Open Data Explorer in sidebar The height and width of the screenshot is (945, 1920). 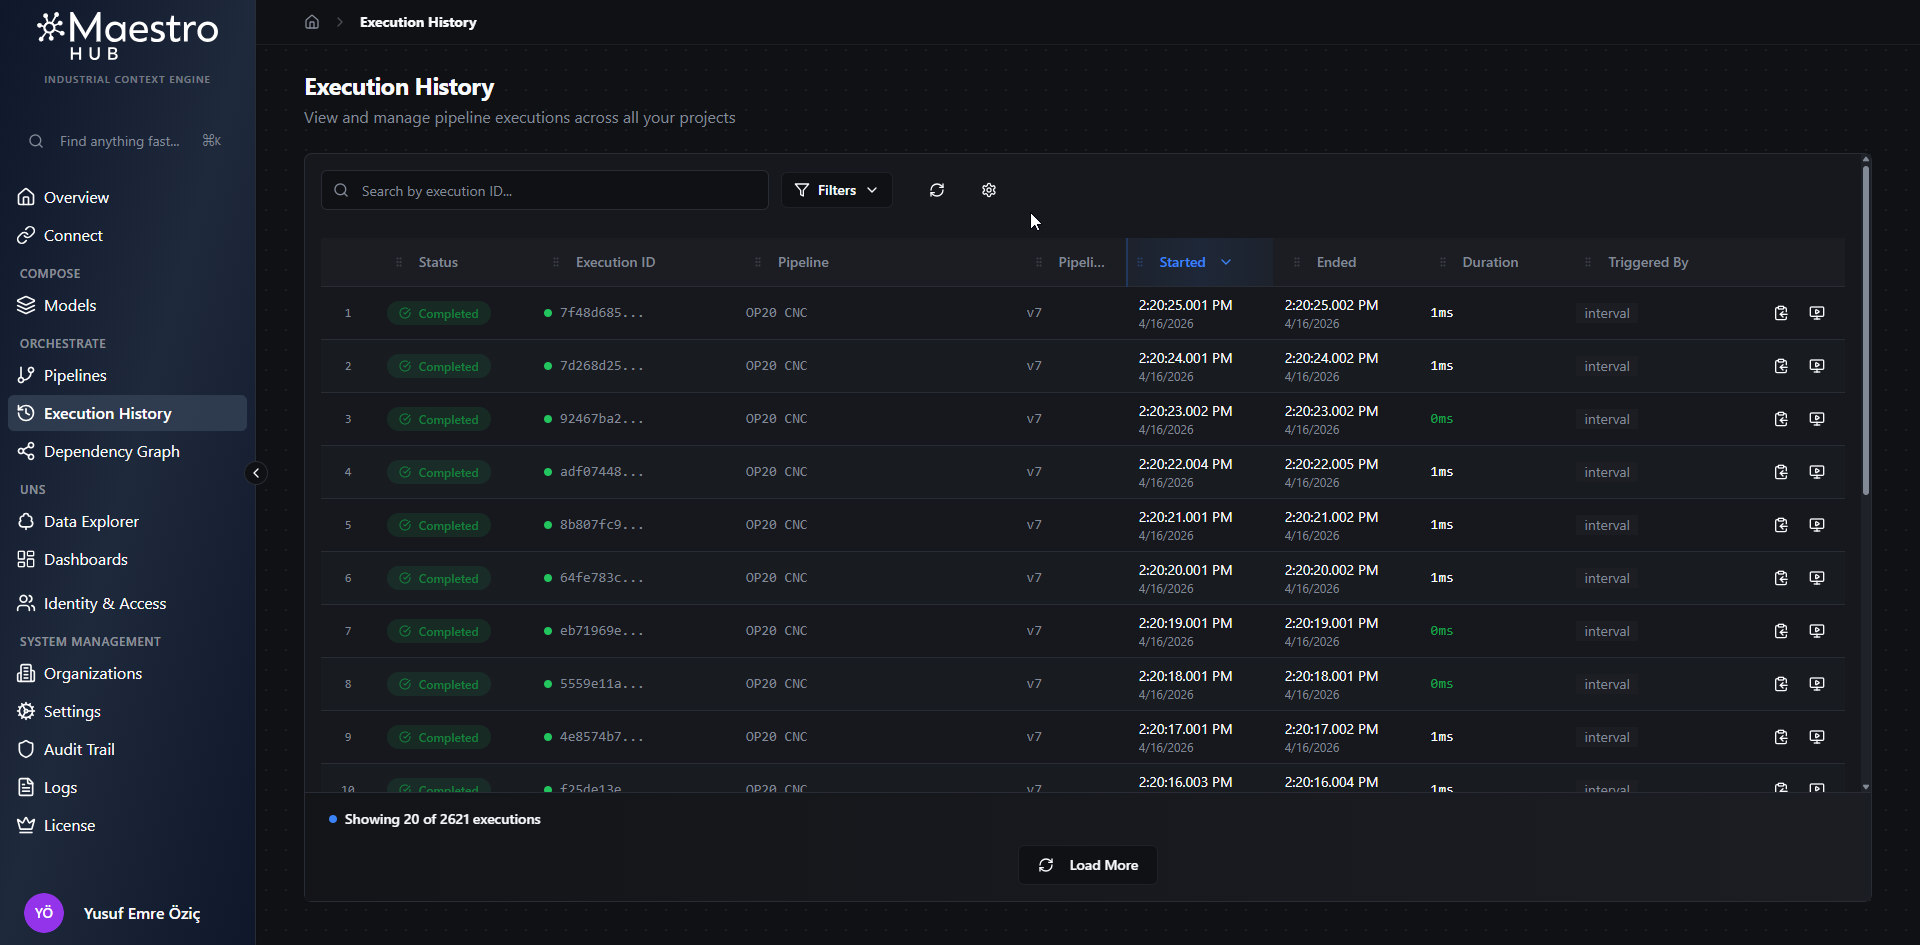click(127, 521)
